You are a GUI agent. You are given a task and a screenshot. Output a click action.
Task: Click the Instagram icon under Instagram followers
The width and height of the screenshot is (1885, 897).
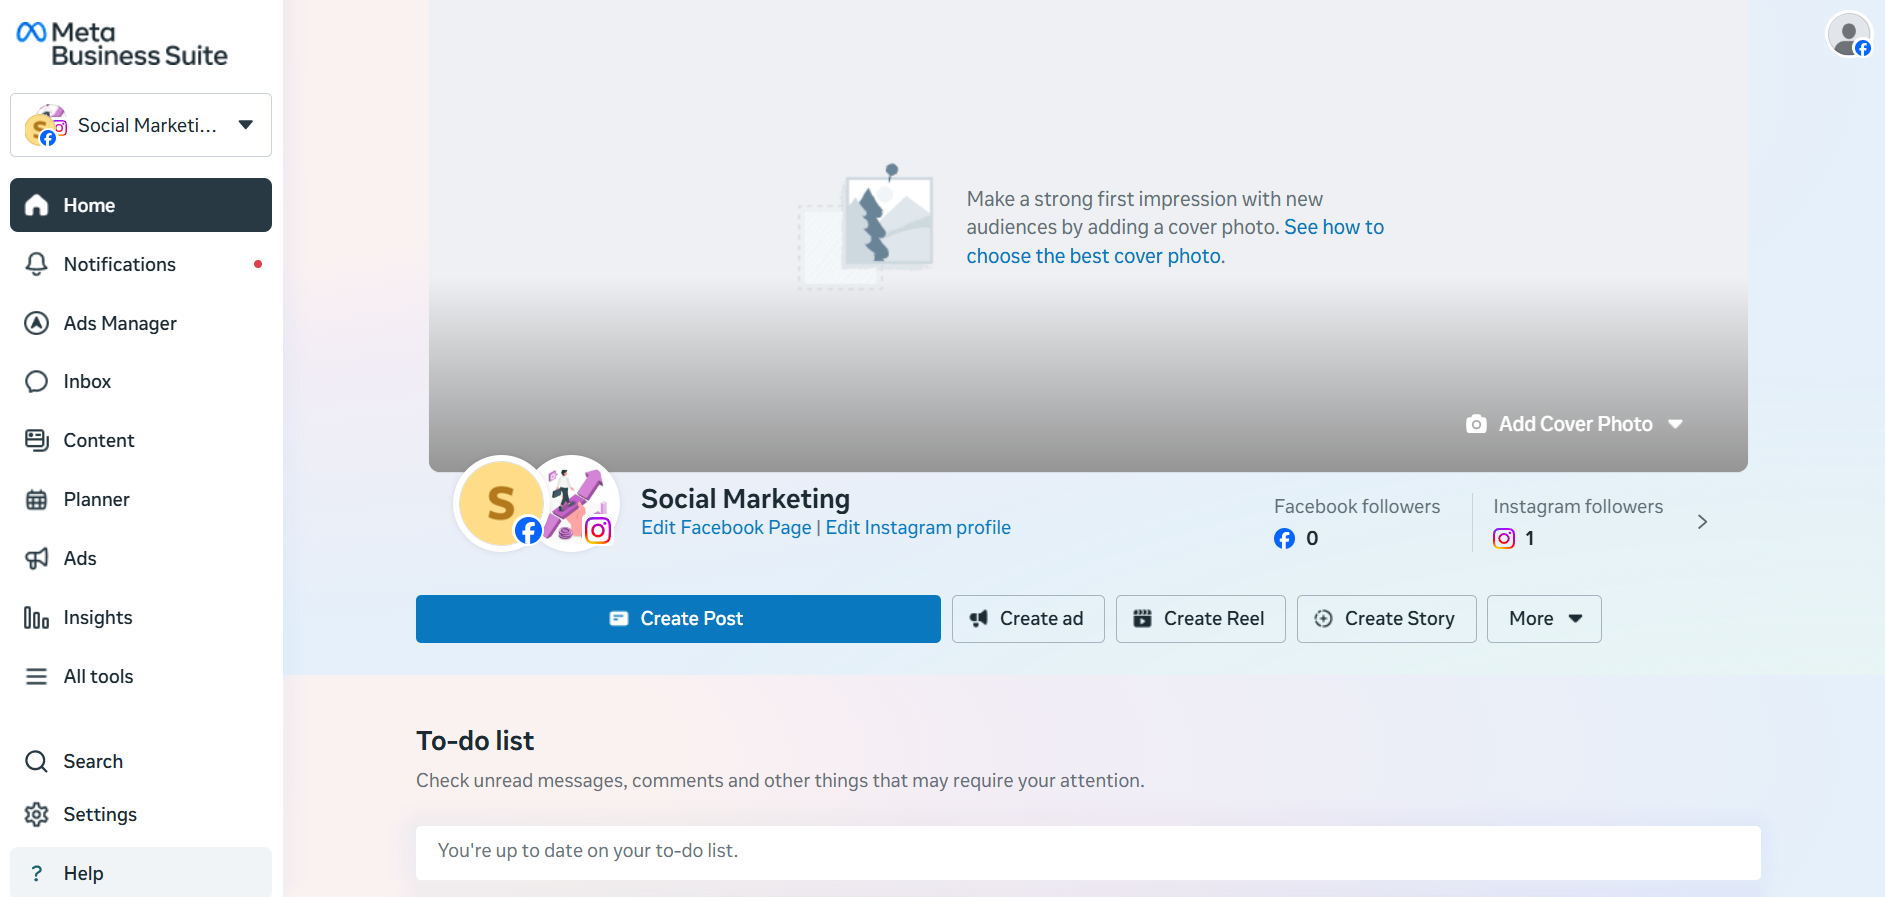tap(1504, 539)
